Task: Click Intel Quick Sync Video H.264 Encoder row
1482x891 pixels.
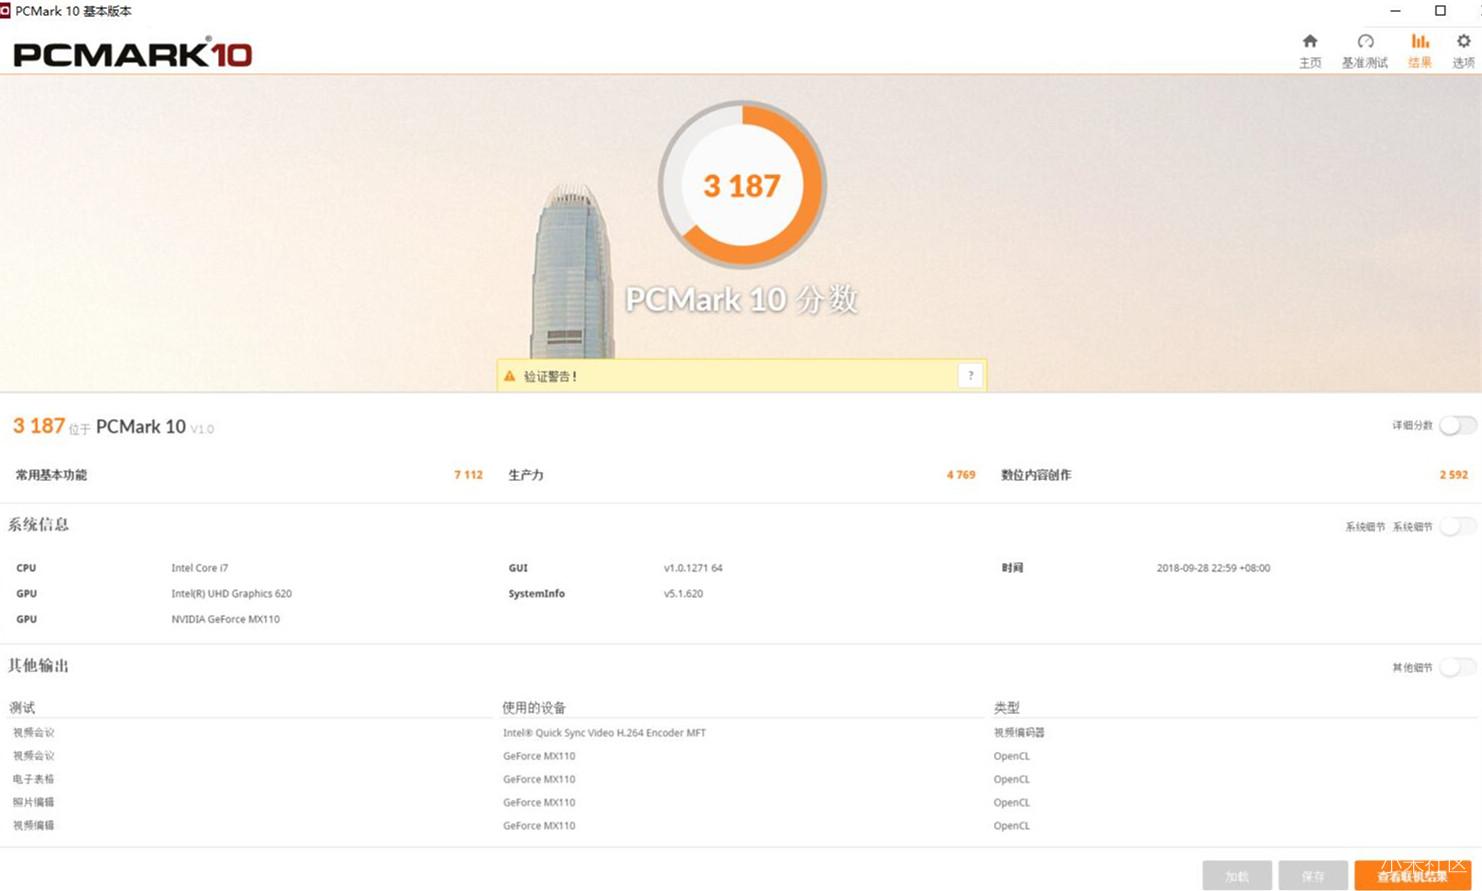Action: 604,733
